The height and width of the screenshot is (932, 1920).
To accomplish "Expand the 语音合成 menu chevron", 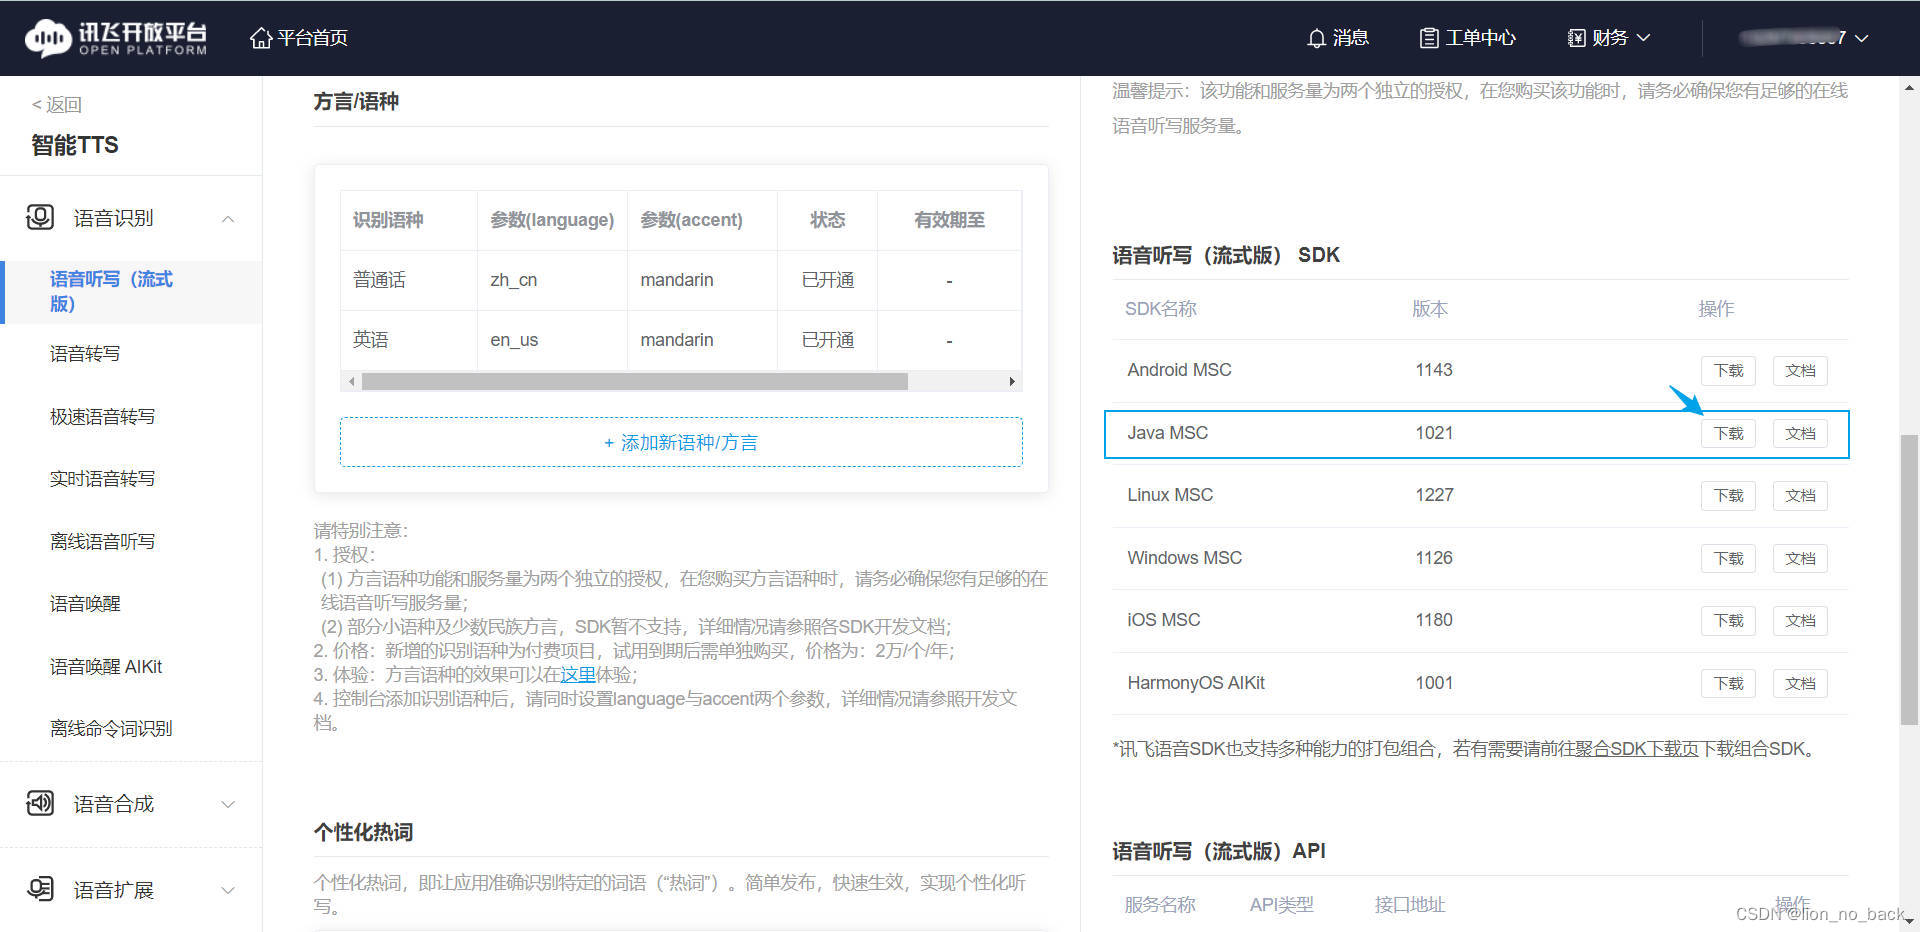I will (228, 804).
